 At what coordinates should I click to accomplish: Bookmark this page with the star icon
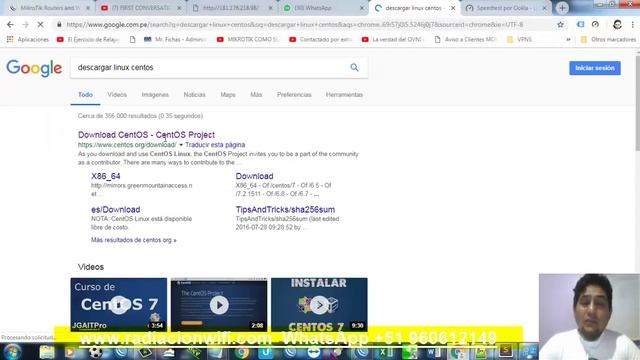560,24
